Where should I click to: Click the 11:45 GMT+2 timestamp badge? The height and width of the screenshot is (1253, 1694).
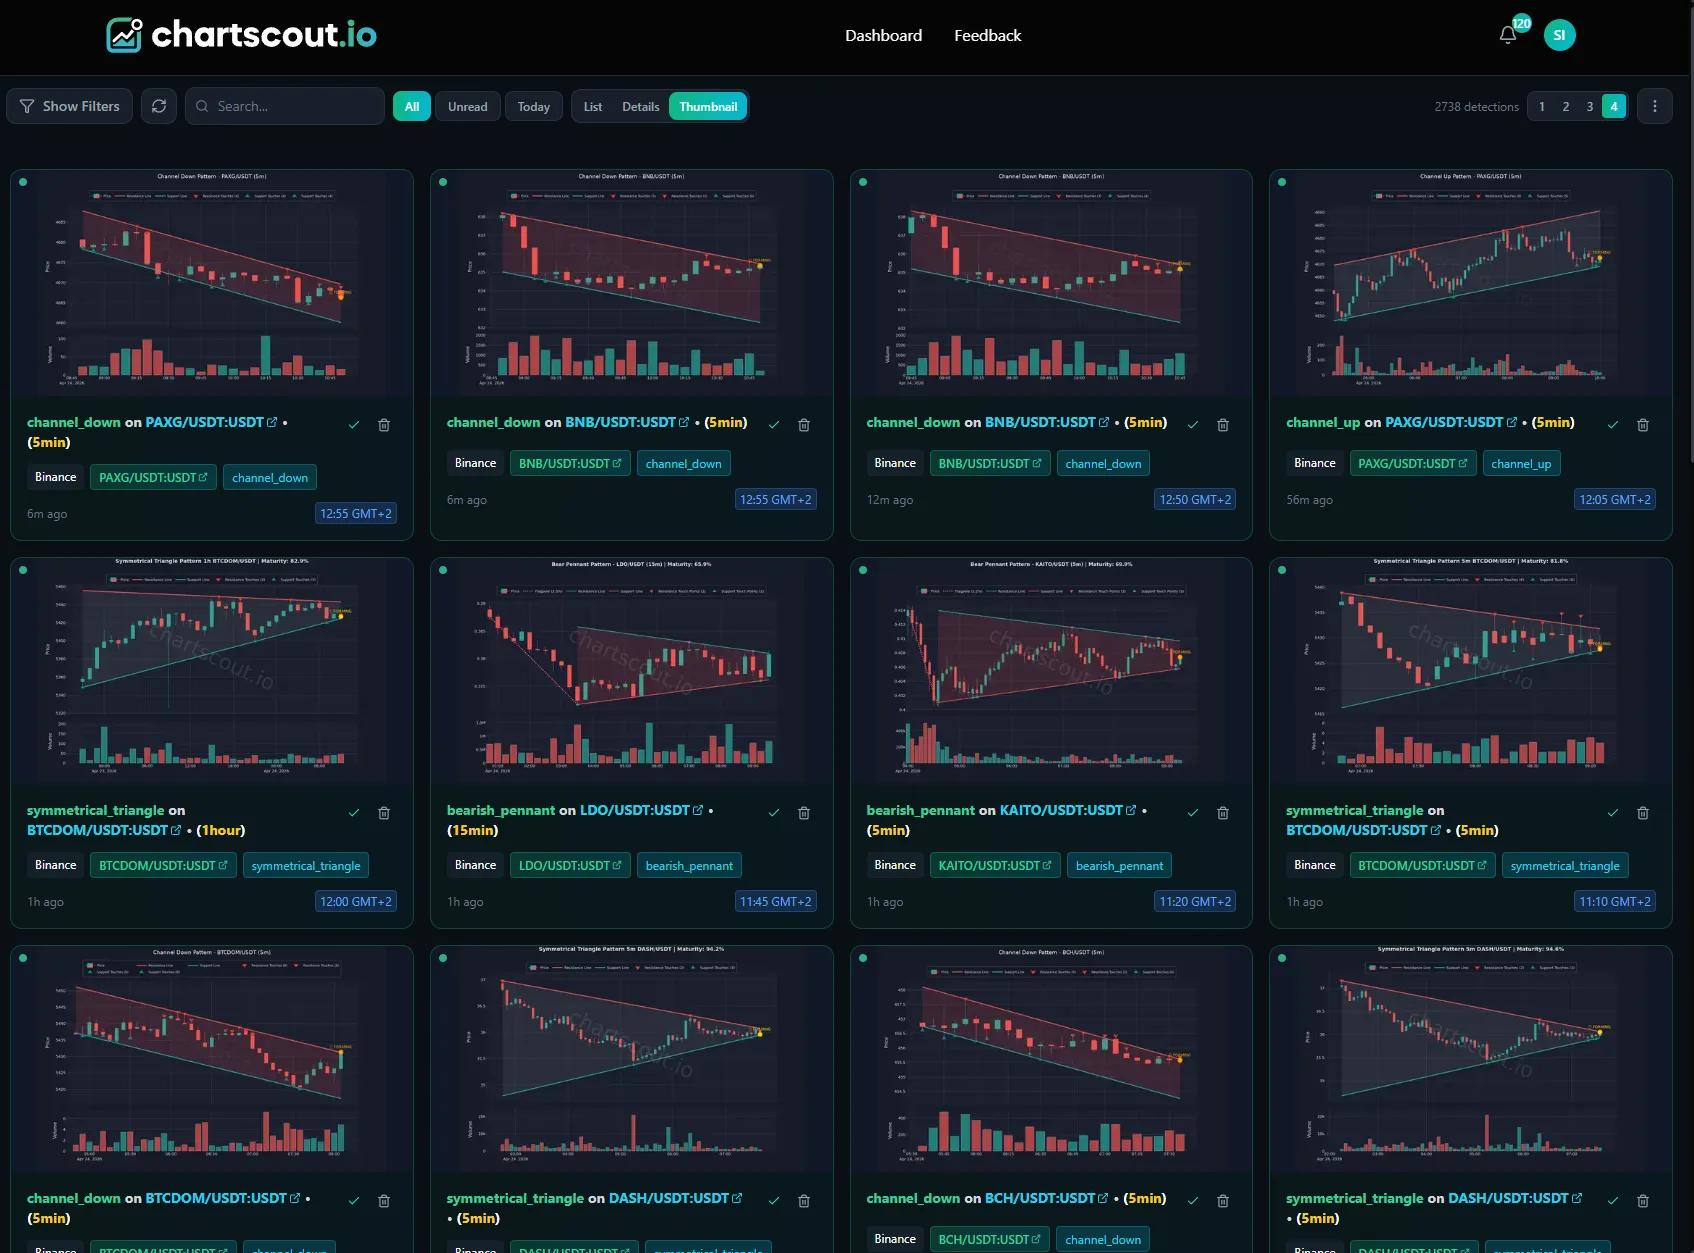tap(776, 901)
